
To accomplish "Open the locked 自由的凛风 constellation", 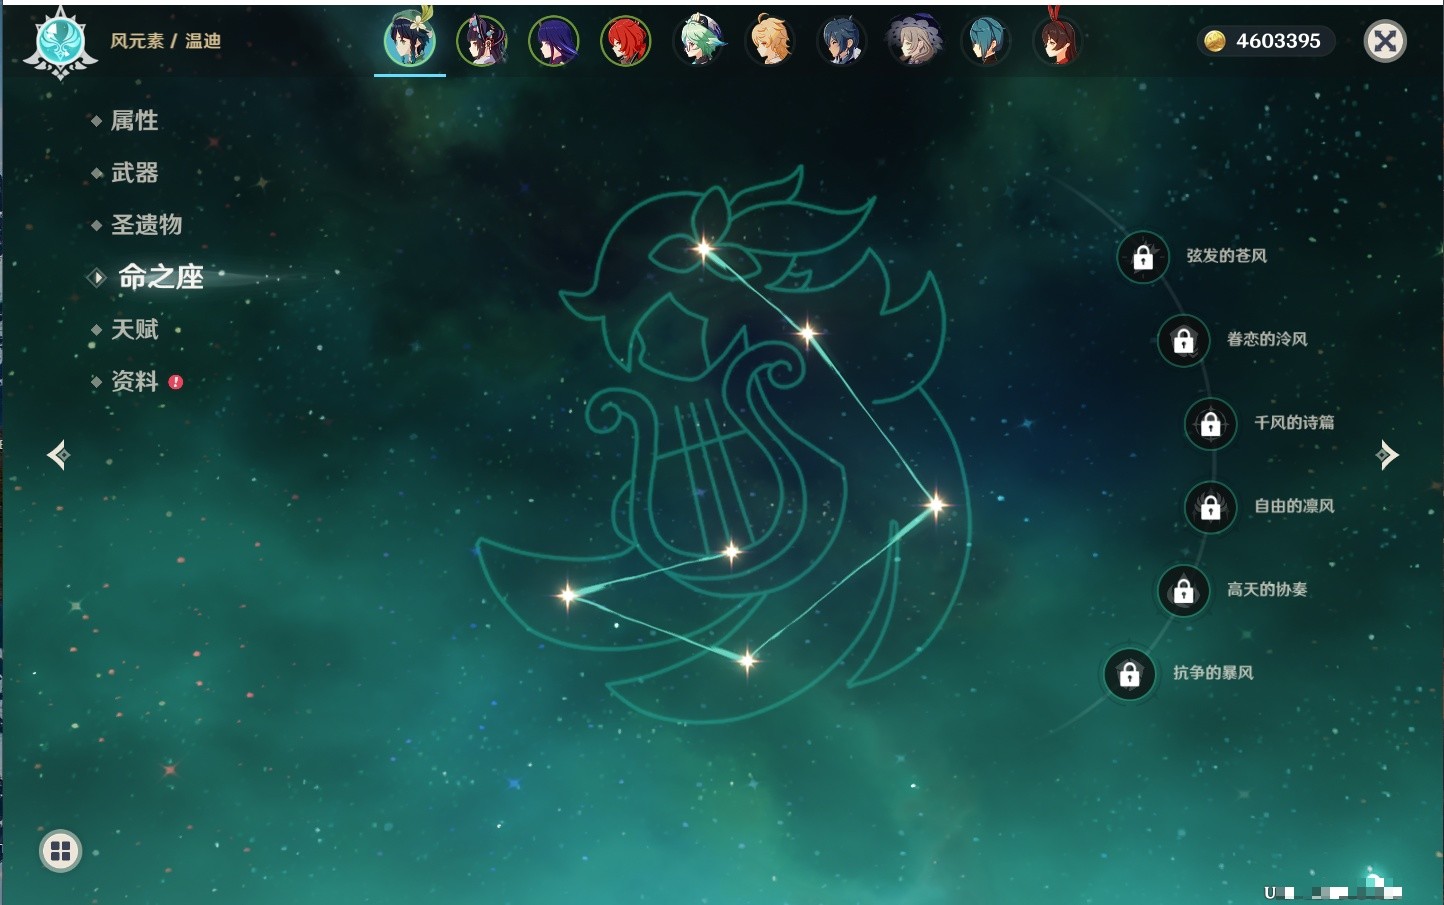I will click(1211, 507).
